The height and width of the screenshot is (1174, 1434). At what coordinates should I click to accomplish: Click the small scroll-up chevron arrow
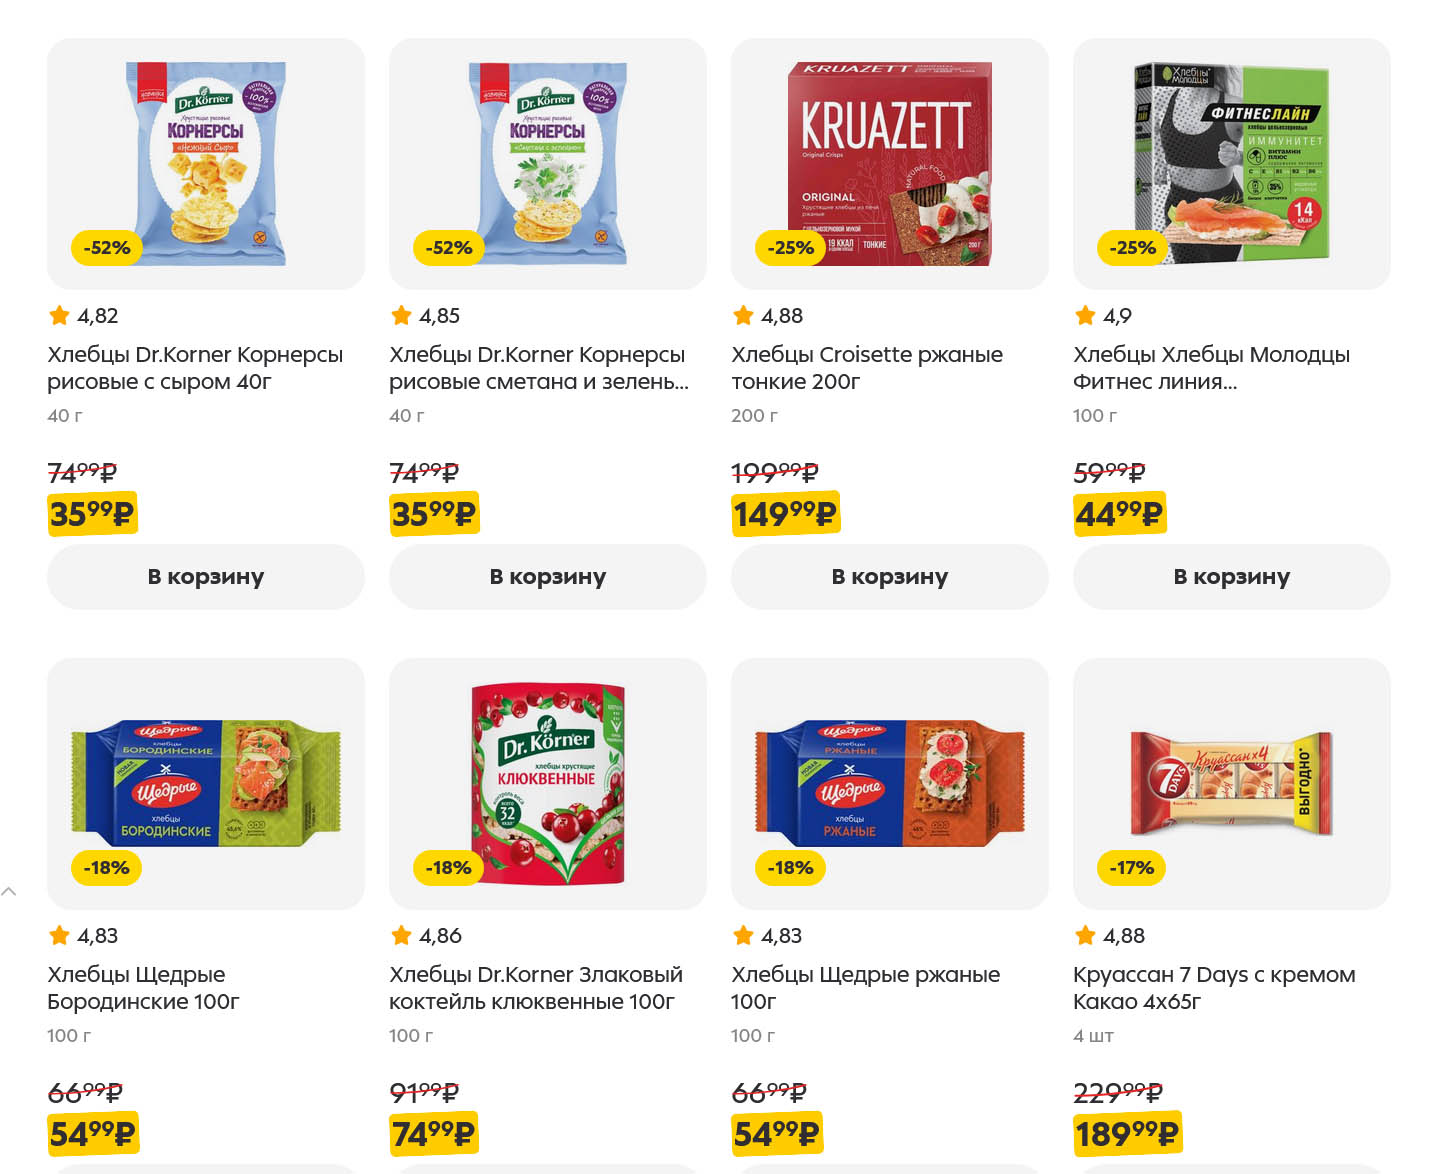(x=9, y=891)
